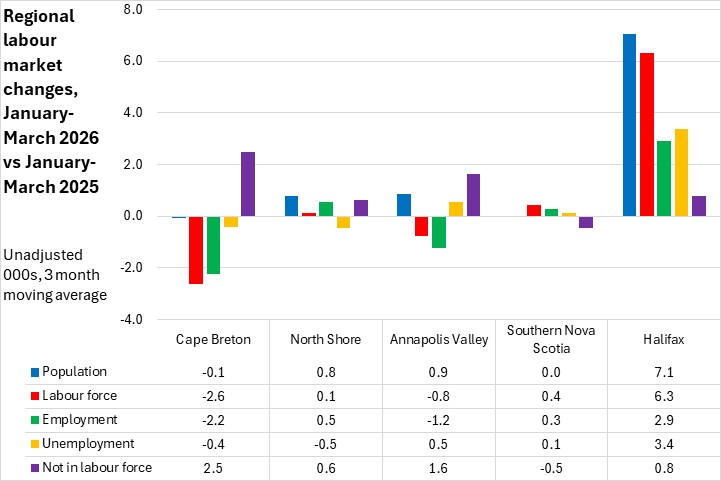This screenshot has height=481, width=721.
Task: Select the North Shore Unemployment value -0.5
Action: click(x=326, y=443)
